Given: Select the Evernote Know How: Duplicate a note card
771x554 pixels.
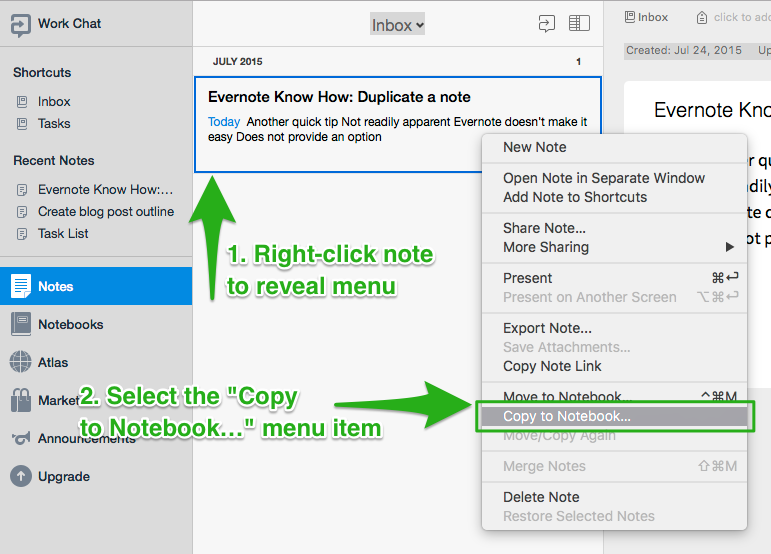Looking at the screenshot, I should (x=398, y=124).
